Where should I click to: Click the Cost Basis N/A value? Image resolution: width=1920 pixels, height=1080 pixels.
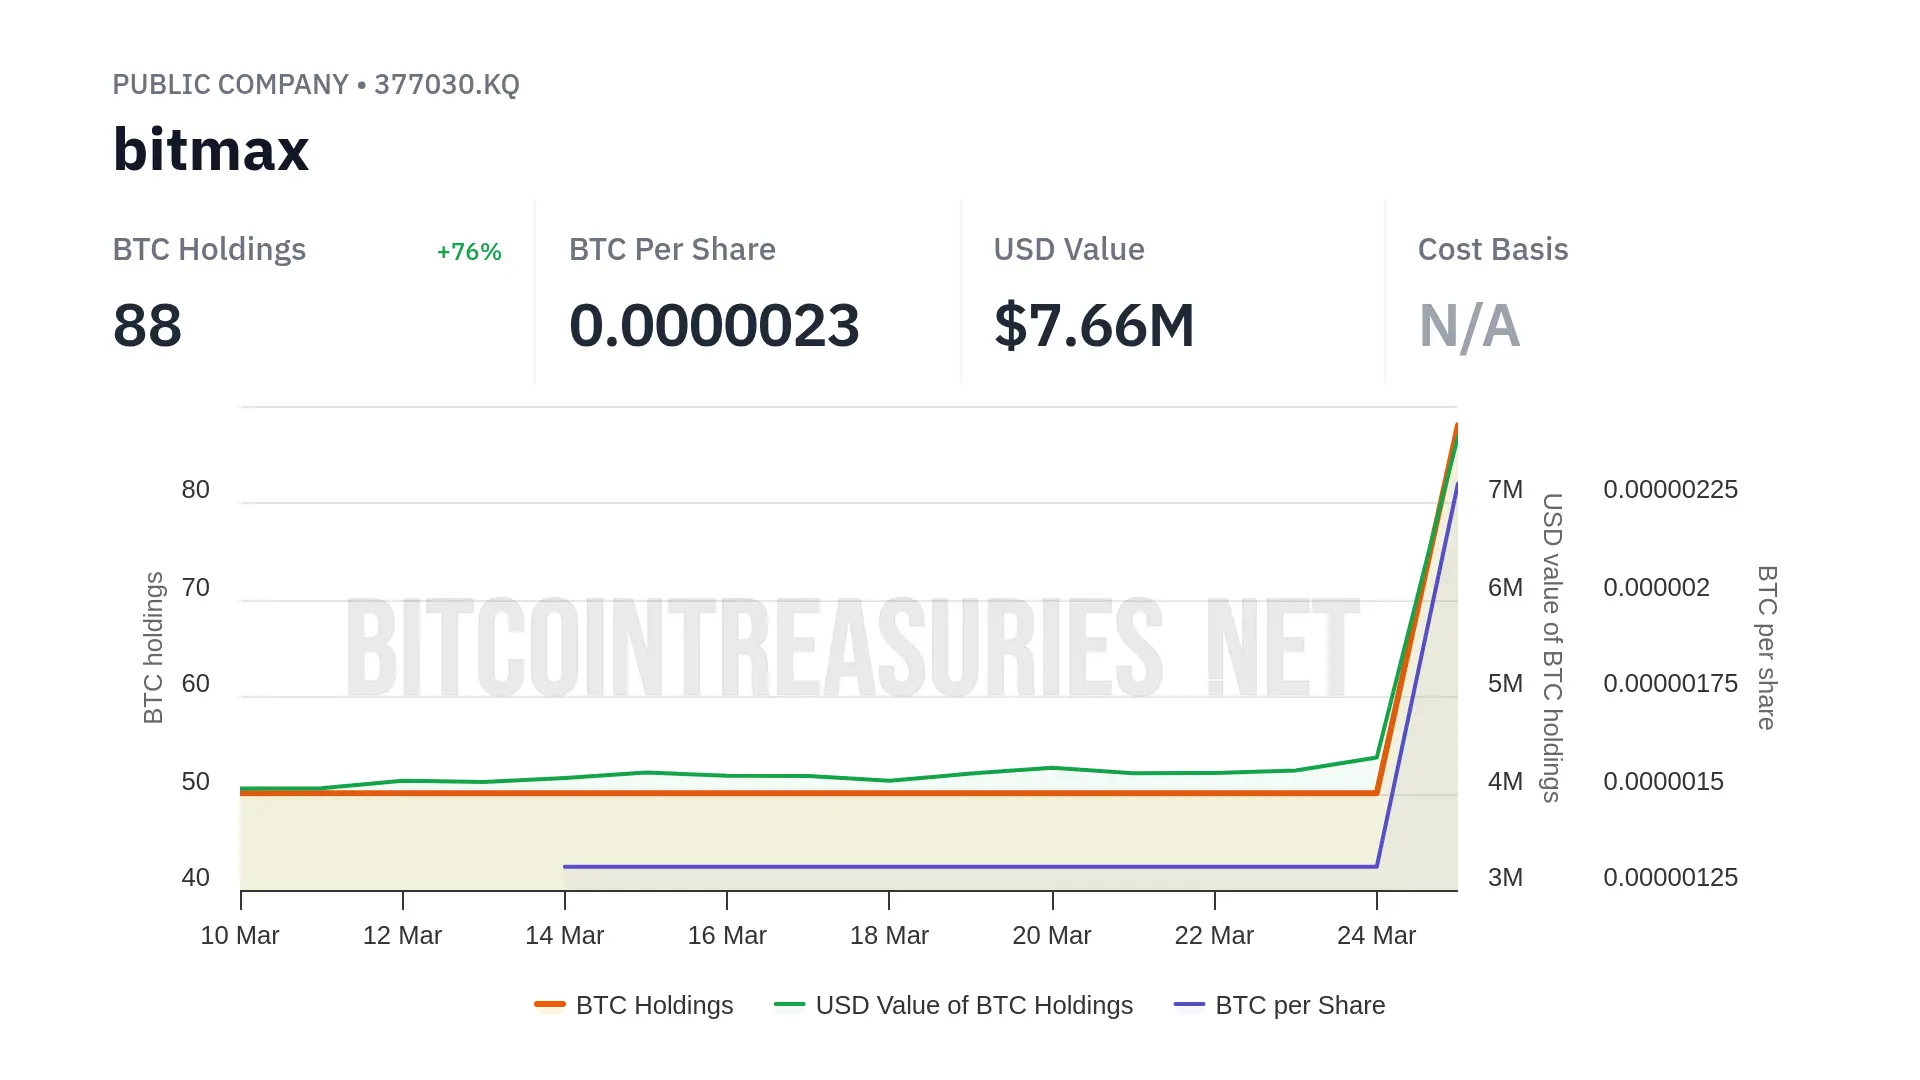pyautogui.click(x=1469, y=326)
